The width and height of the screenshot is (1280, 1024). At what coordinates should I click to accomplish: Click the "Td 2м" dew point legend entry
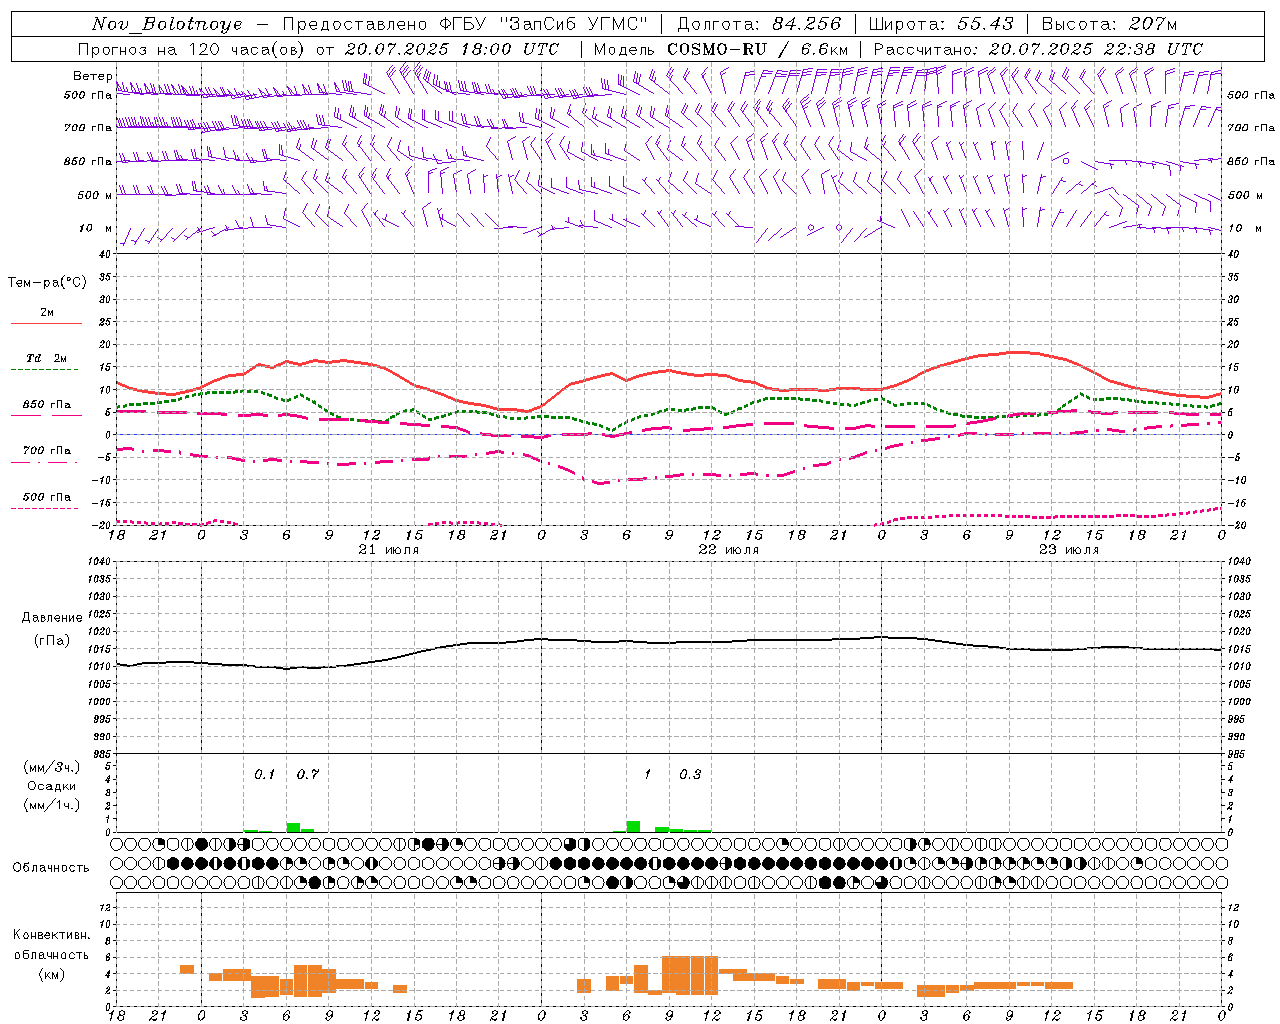tap(47, 358)
